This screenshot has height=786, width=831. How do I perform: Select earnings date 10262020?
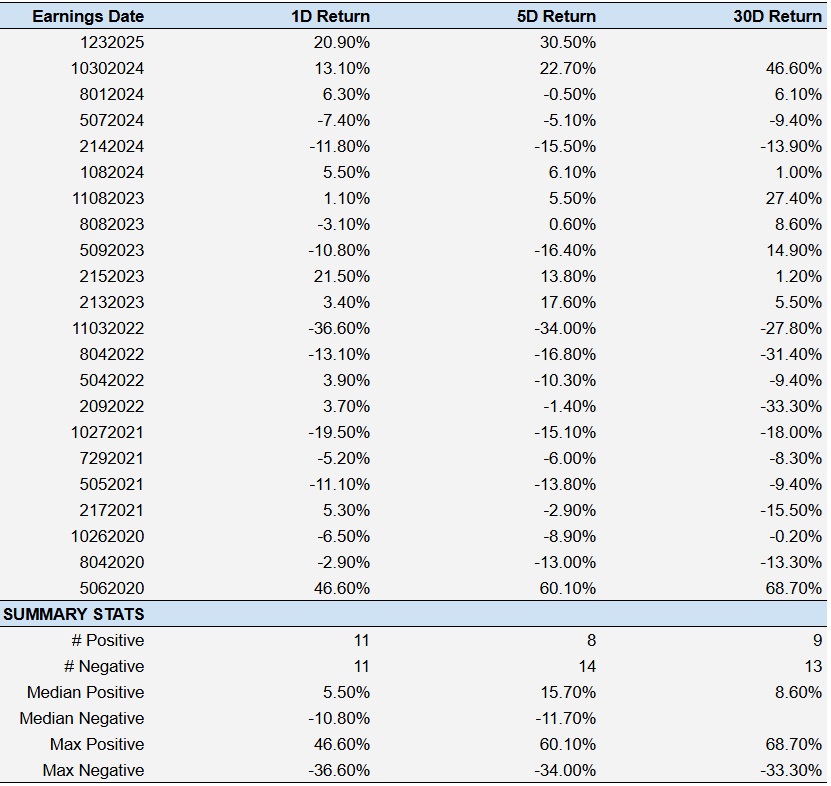pos(108,536)
